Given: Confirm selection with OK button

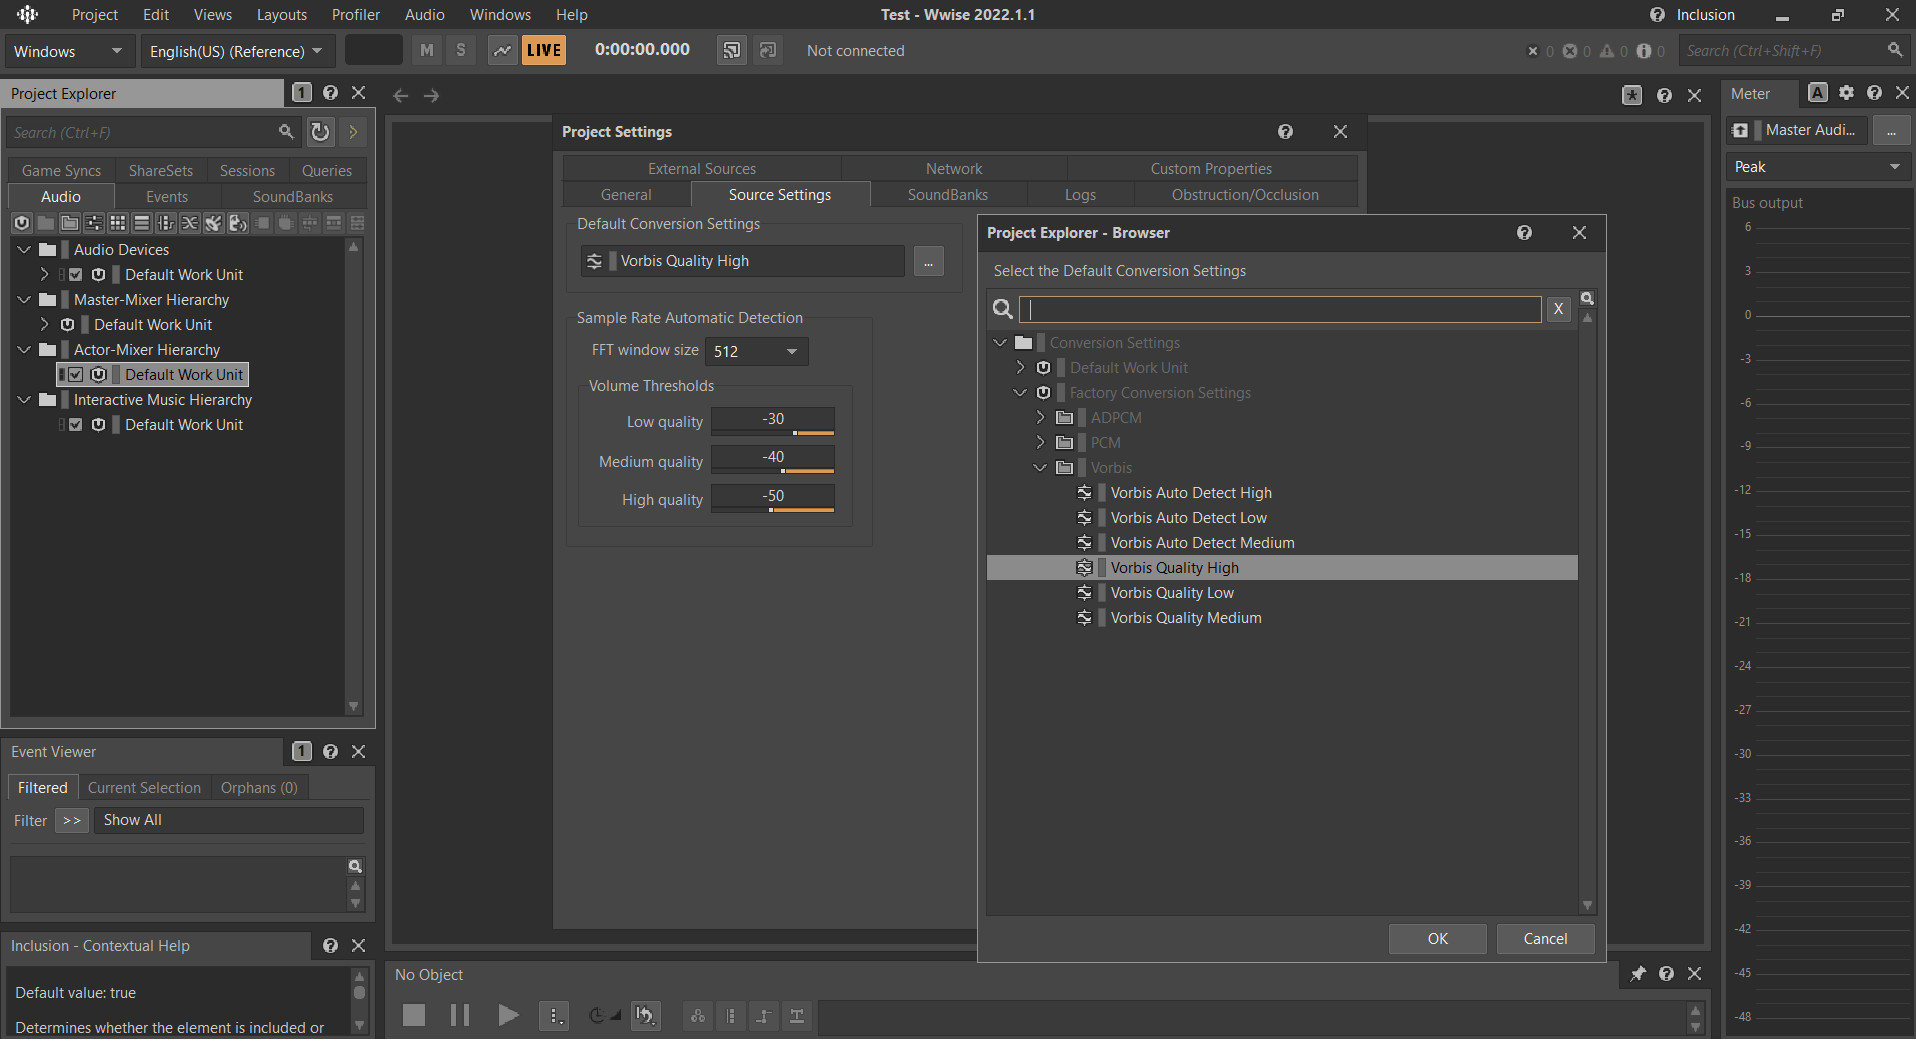Looking at the screenshot, I should 1437,939.
